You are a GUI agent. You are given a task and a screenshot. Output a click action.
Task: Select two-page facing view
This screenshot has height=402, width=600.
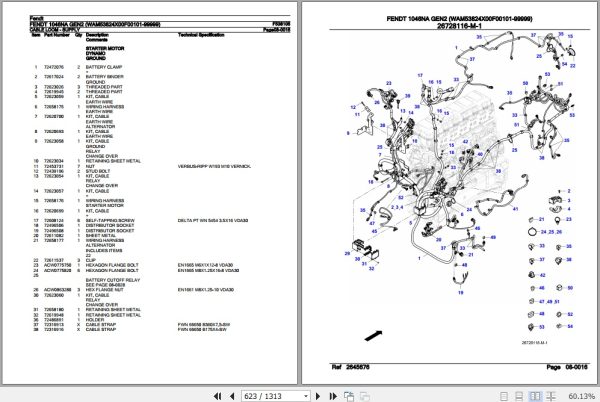coord(535,396)
